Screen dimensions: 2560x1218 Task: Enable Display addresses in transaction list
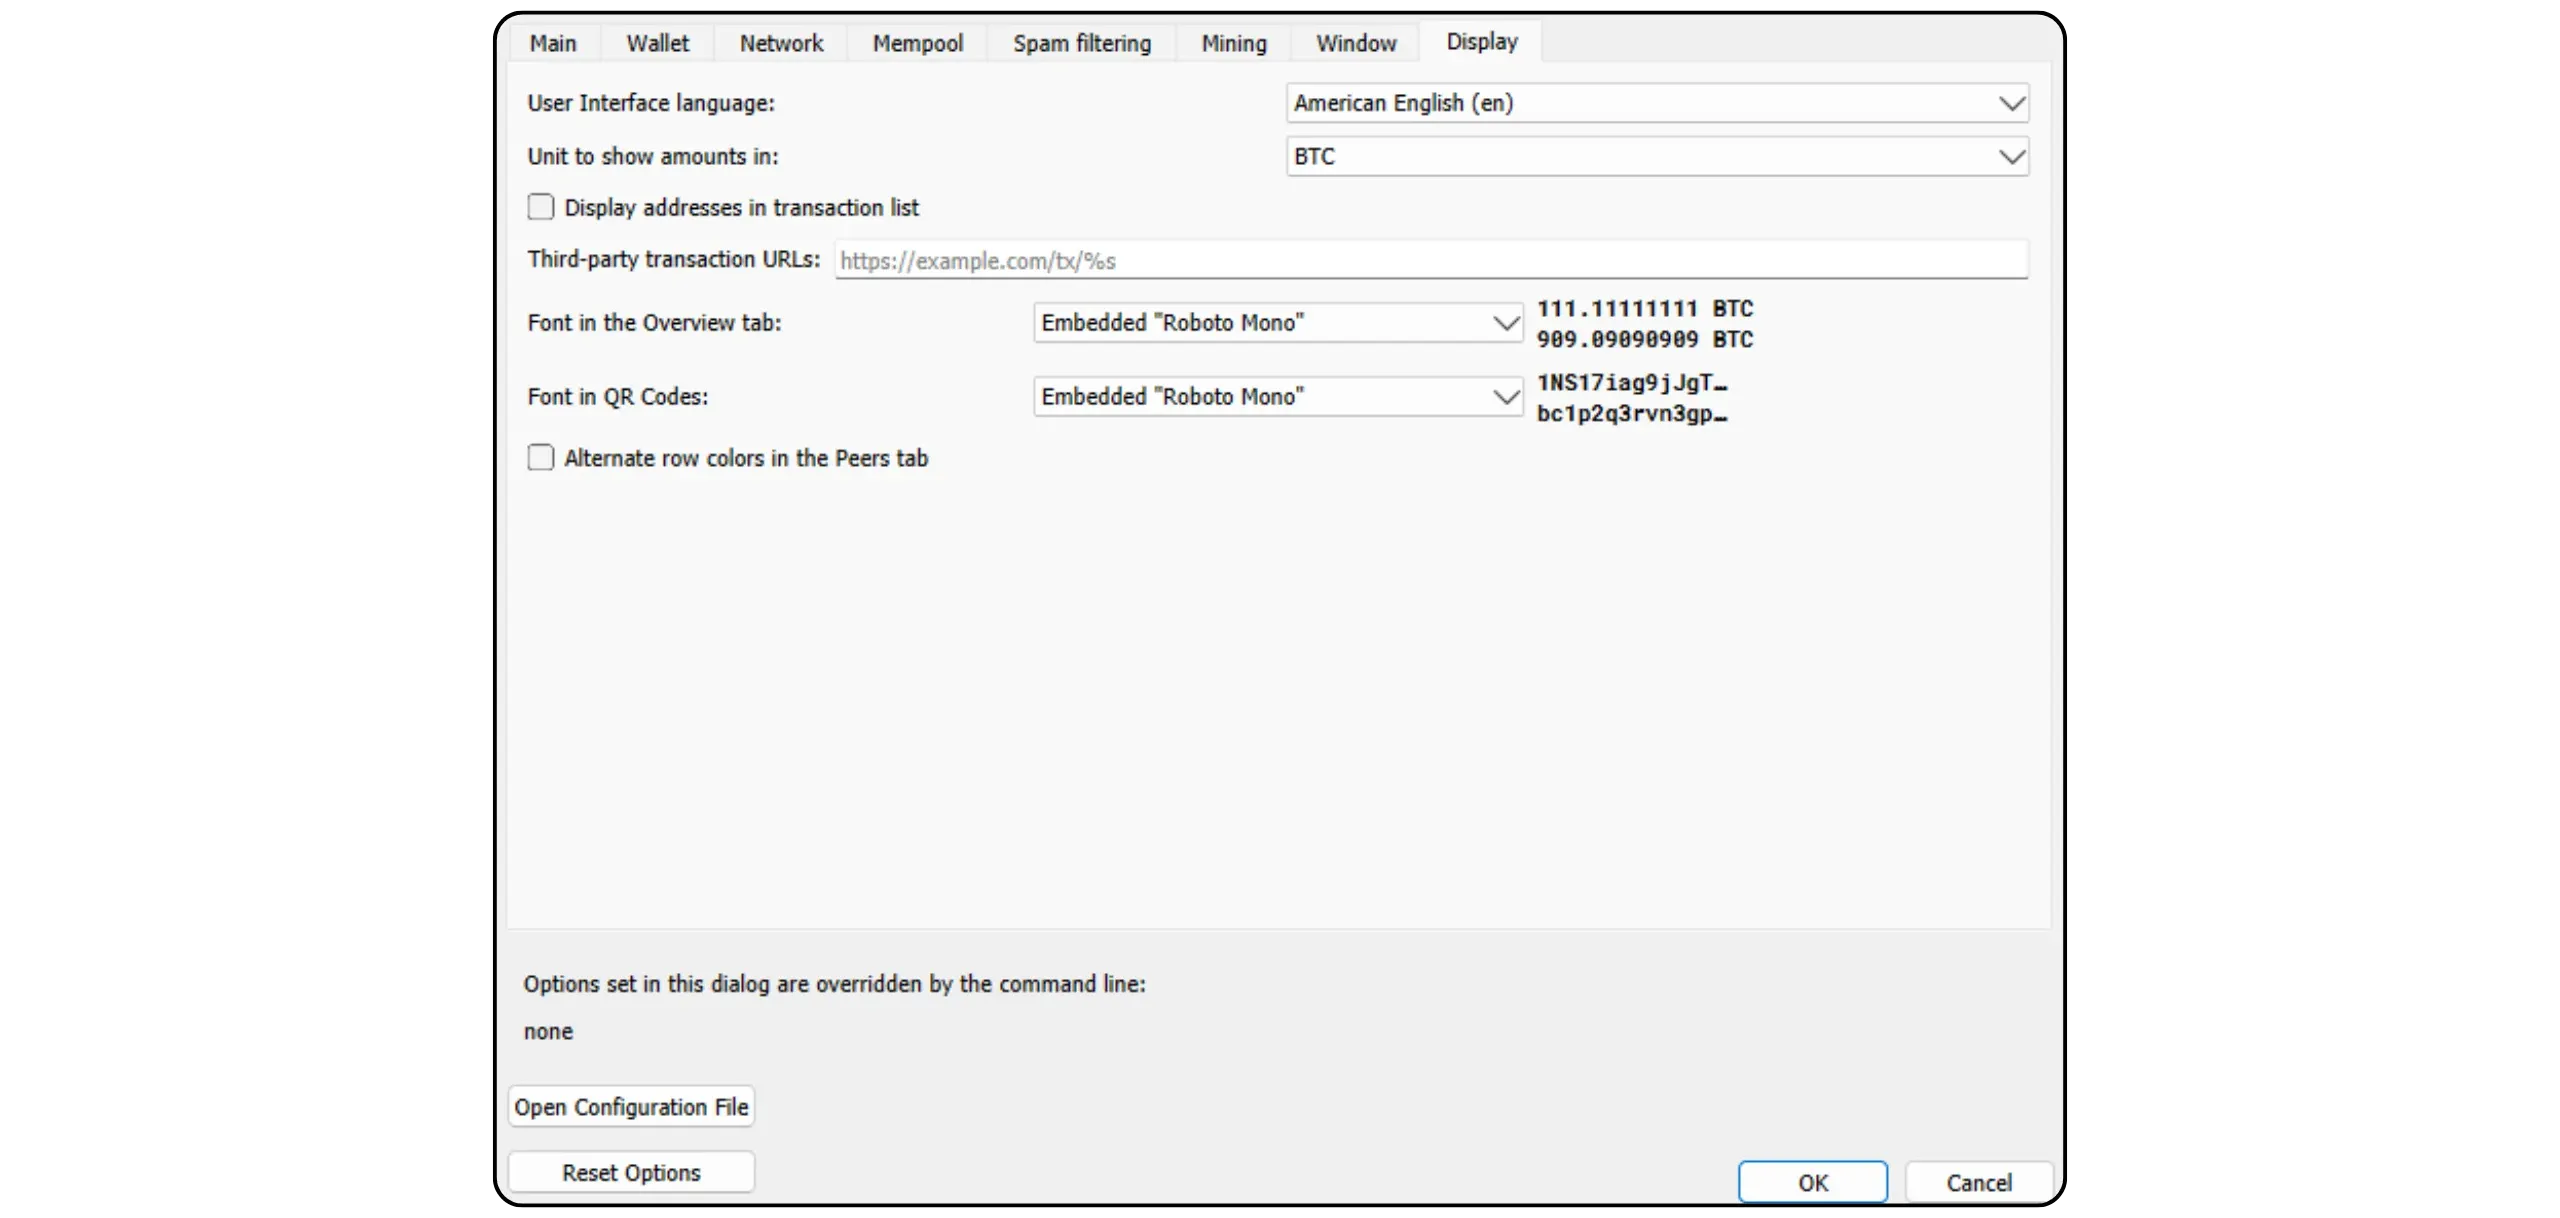pyautogui.click(x=541, y=207)
